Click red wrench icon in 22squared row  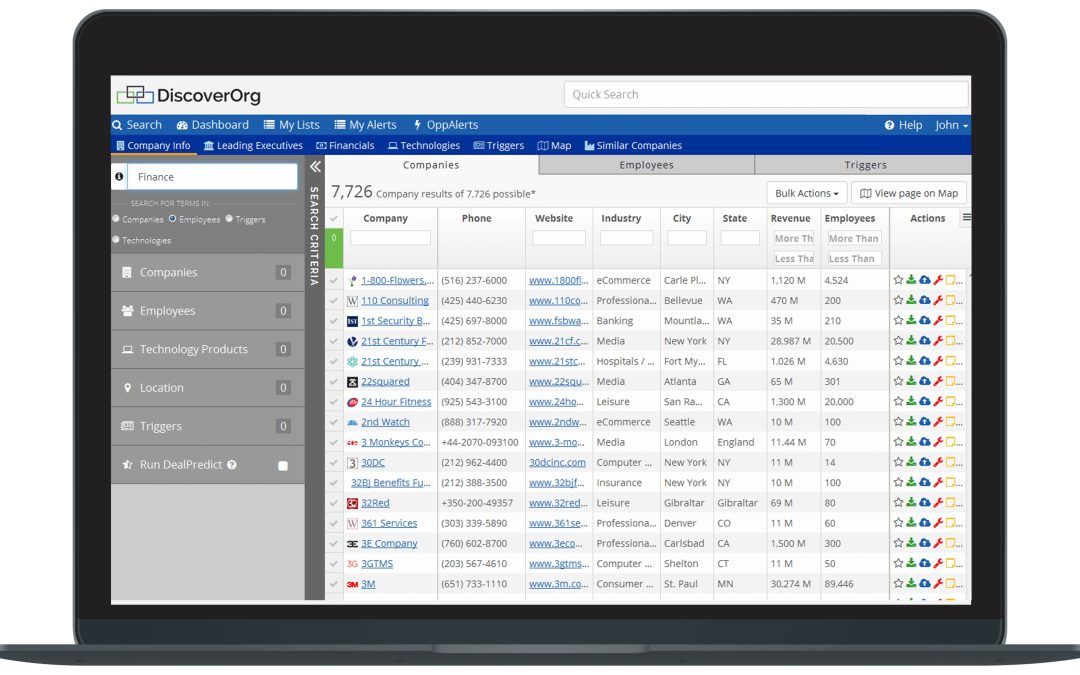click(938, 381)
